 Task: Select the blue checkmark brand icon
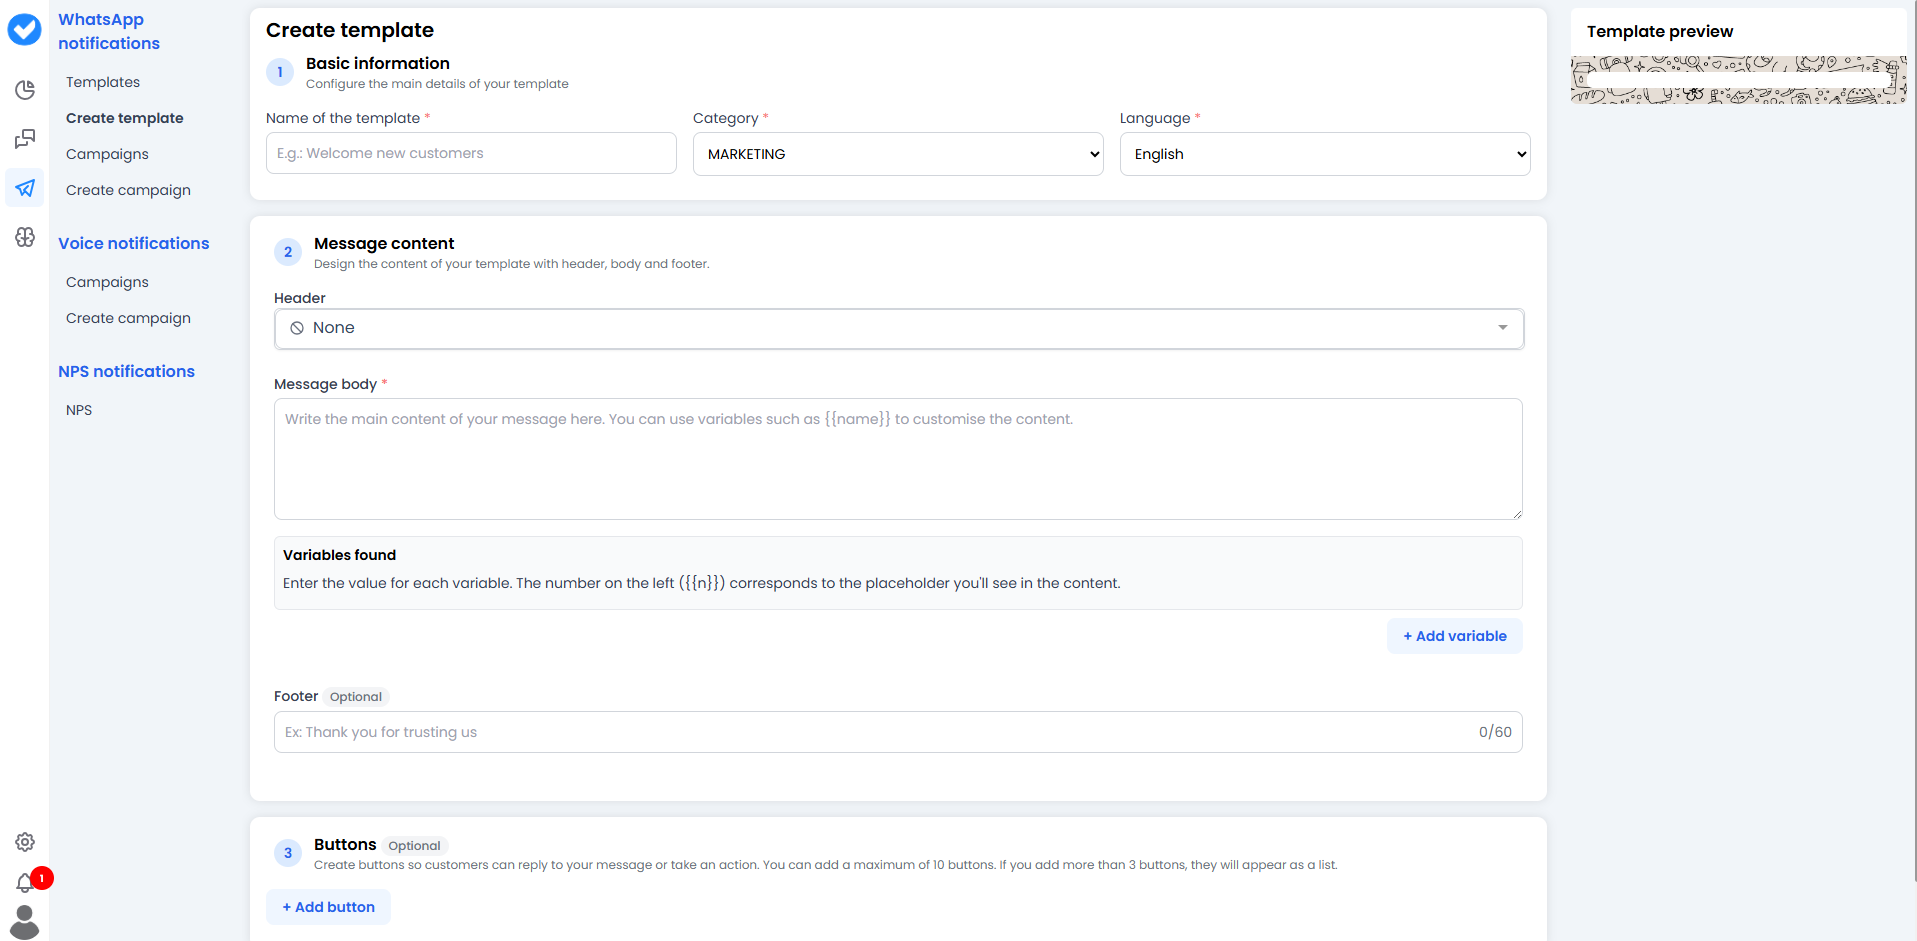pyautogui.click(x=24, y=30)
